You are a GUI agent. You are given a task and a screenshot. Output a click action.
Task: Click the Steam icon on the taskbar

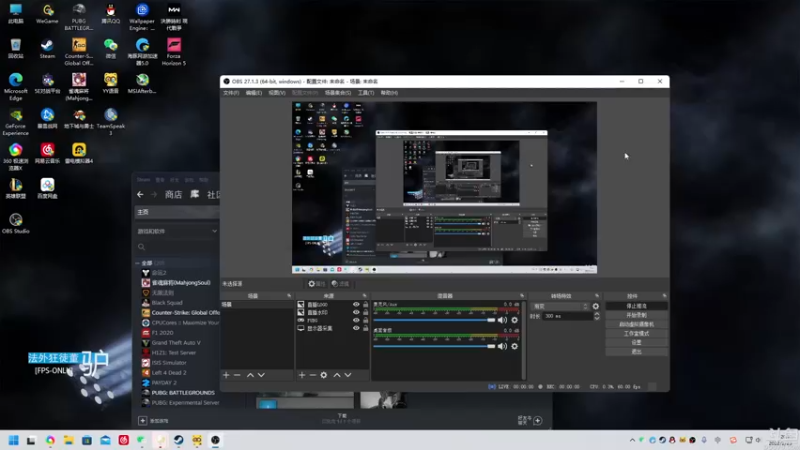[179, 440]
